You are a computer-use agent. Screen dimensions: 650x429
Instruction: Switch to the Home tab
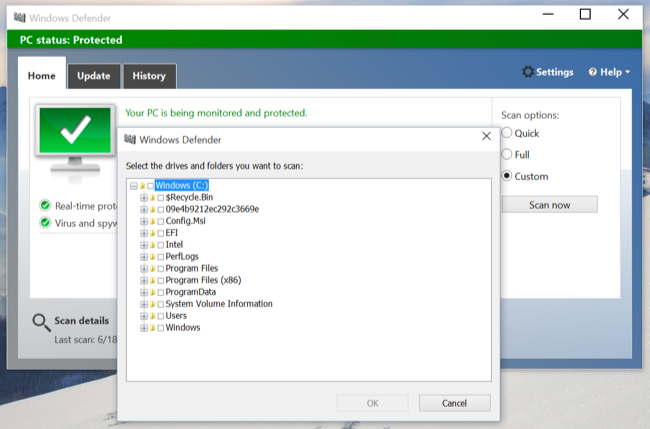41,73
